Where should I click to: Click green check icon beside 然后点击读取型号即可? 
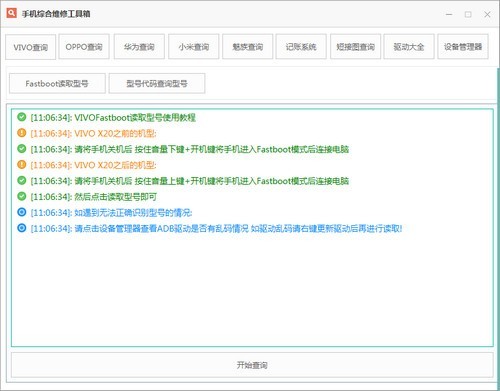point(22,196)
